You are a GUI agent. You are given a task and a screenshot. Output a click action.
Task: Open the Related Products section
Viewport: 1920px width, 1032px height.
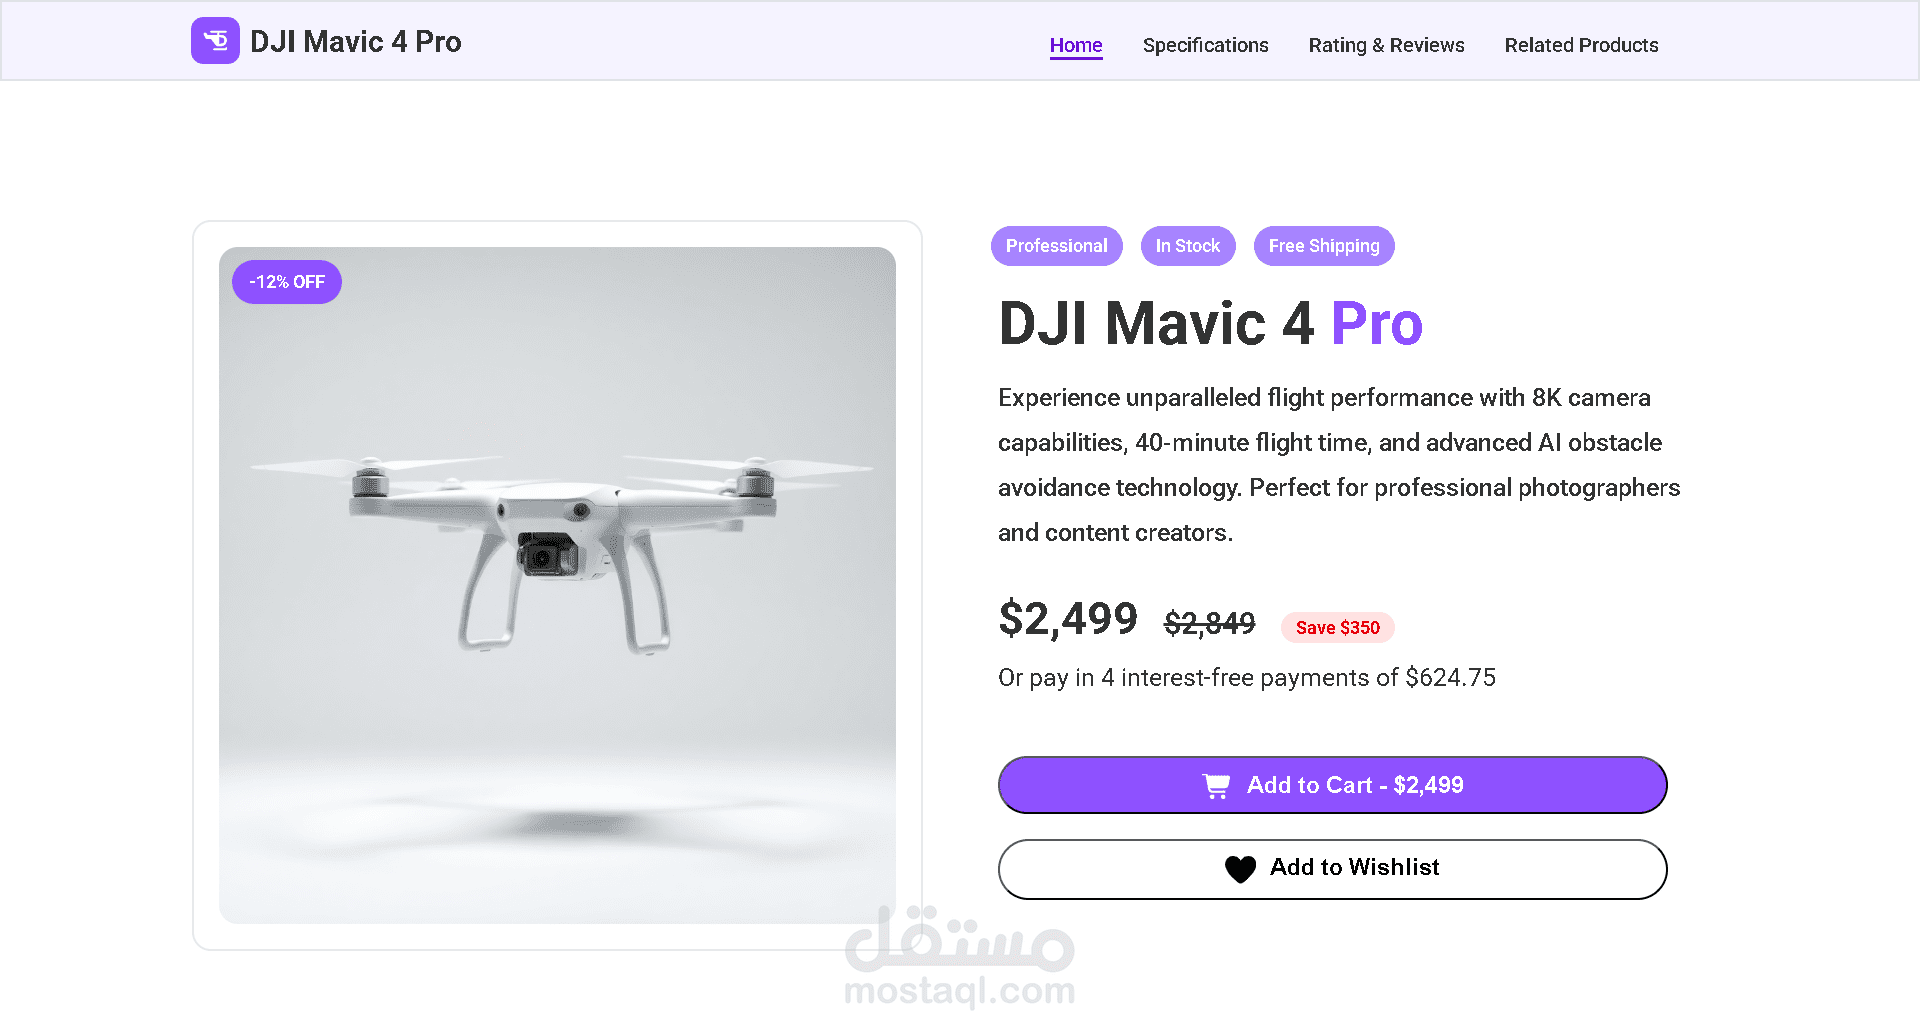pos(1581,45)
